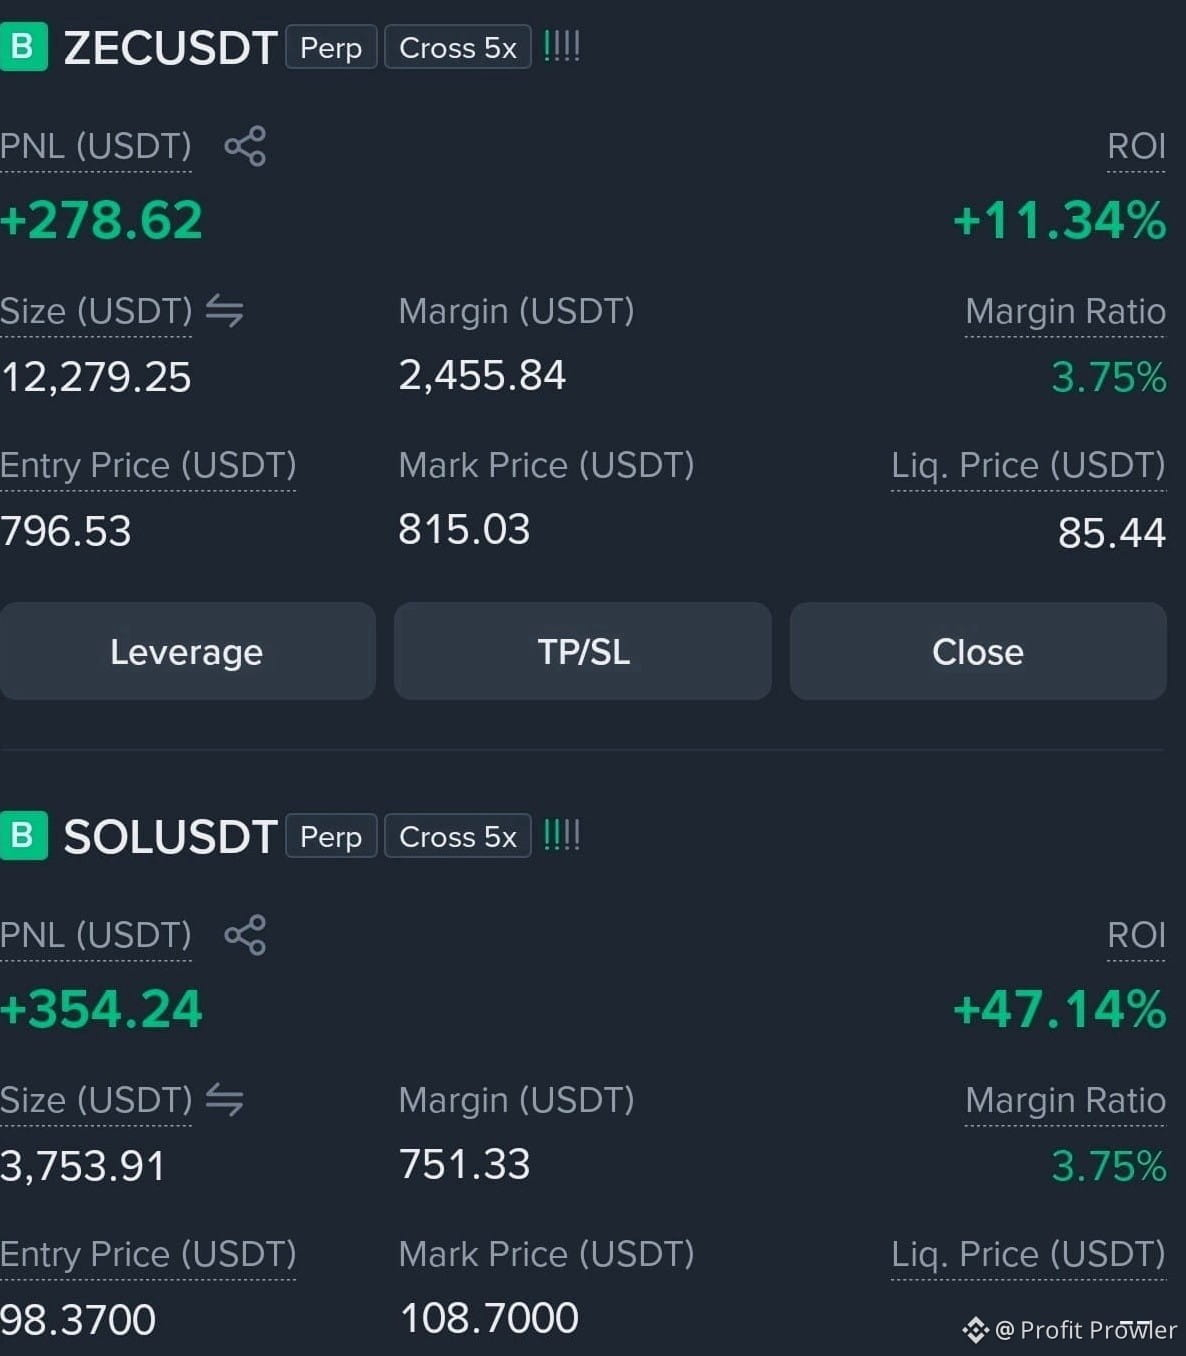Change ZECUSDT Cross 5x margin mode
The height and width of the screenshot is (1356, 1186).
tap(458, 47)
